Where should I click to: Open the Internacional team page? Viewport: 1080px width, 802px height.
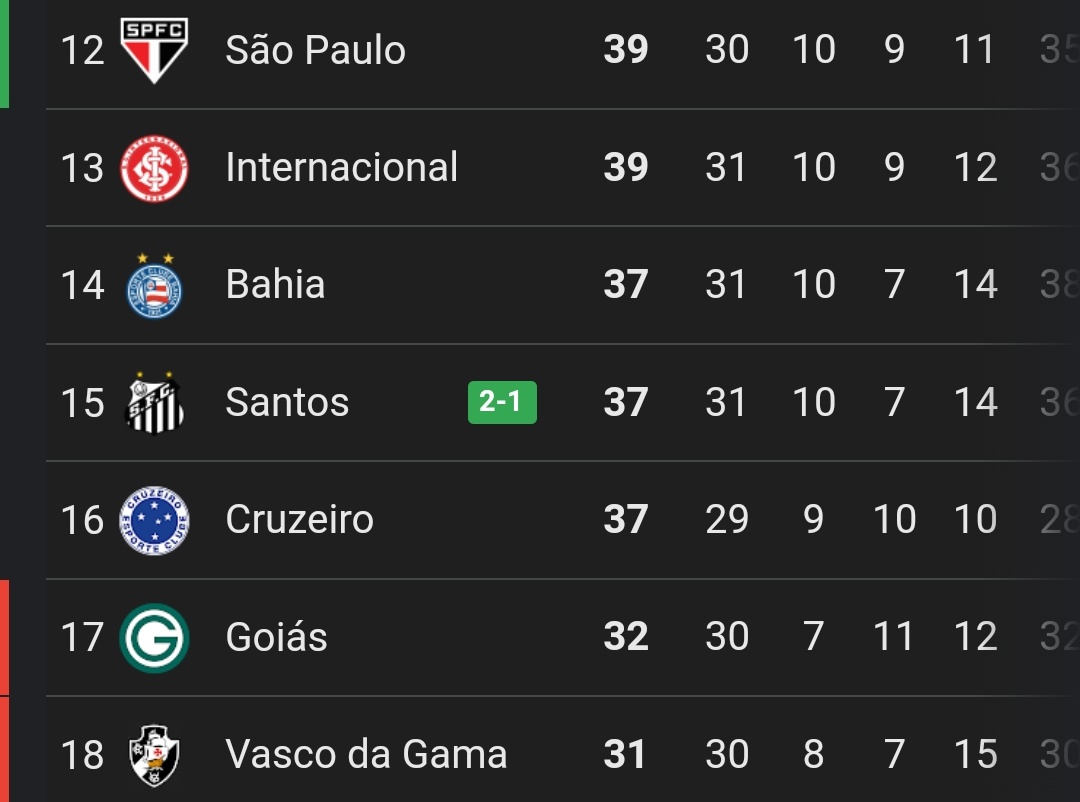point(341,168)
